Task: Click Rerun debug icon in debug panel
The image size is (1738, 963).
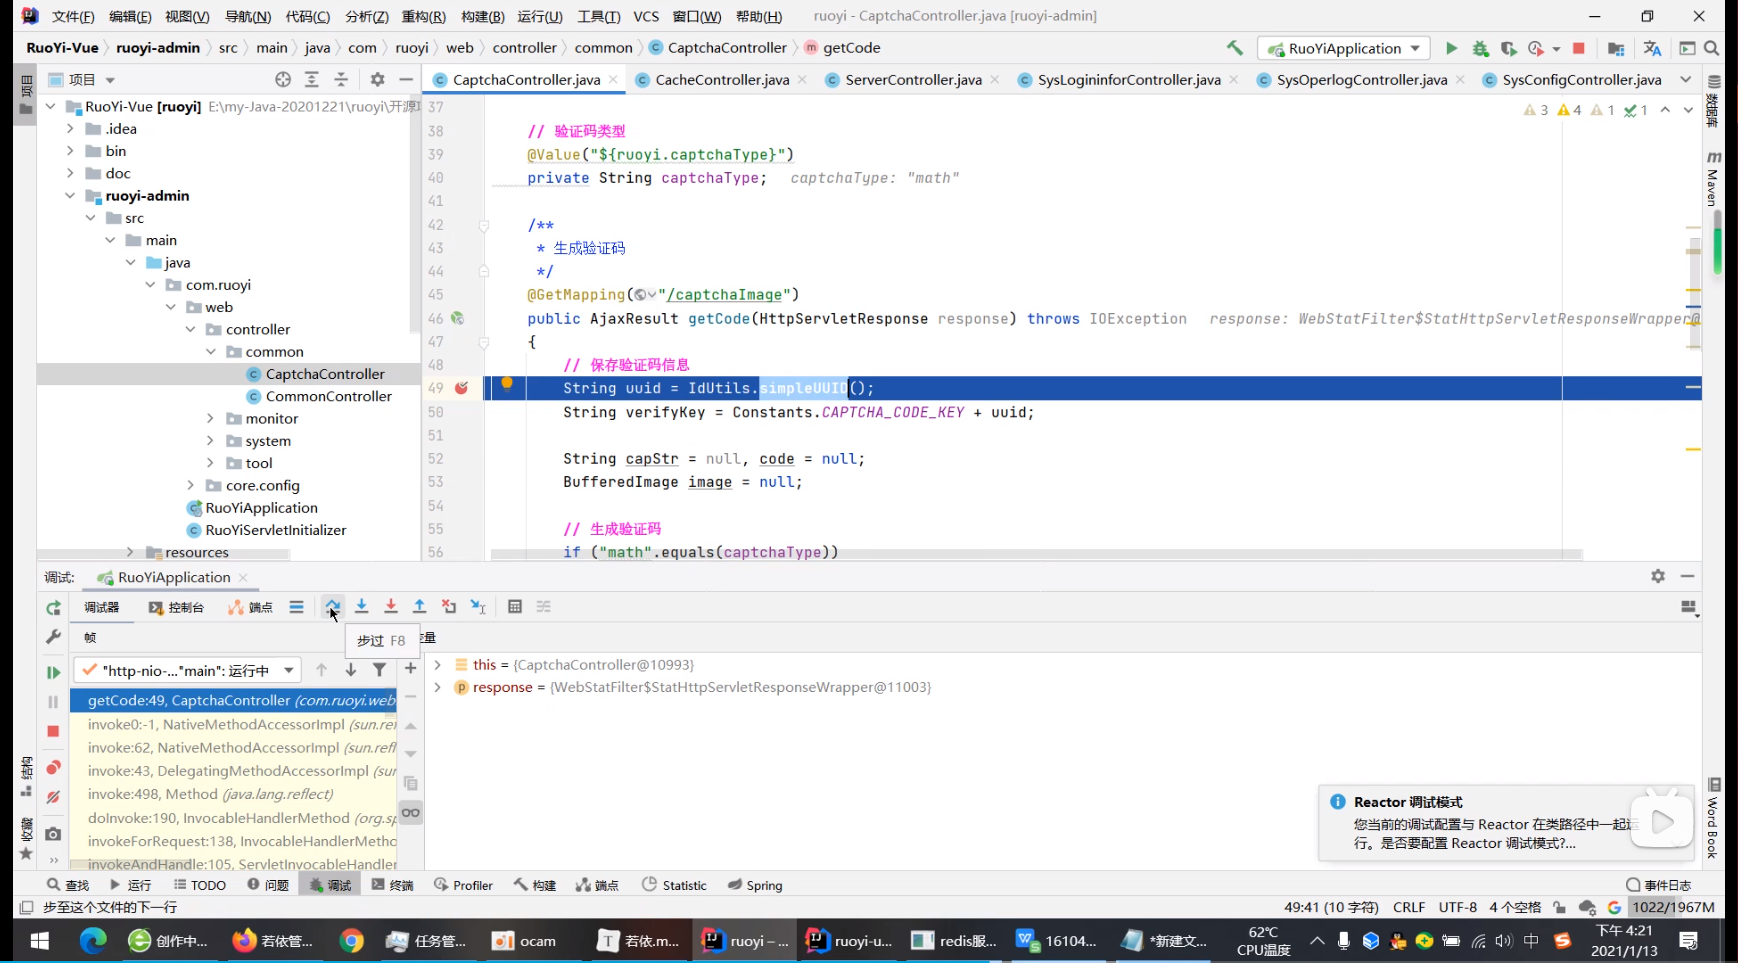Action: (x=53, y=608)
